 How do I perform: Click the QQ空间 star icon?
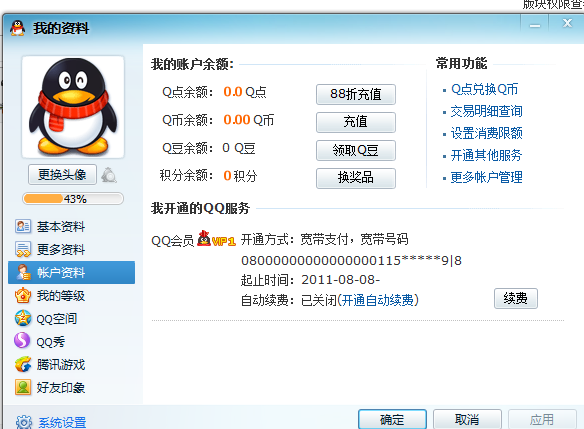pos(23,318)
